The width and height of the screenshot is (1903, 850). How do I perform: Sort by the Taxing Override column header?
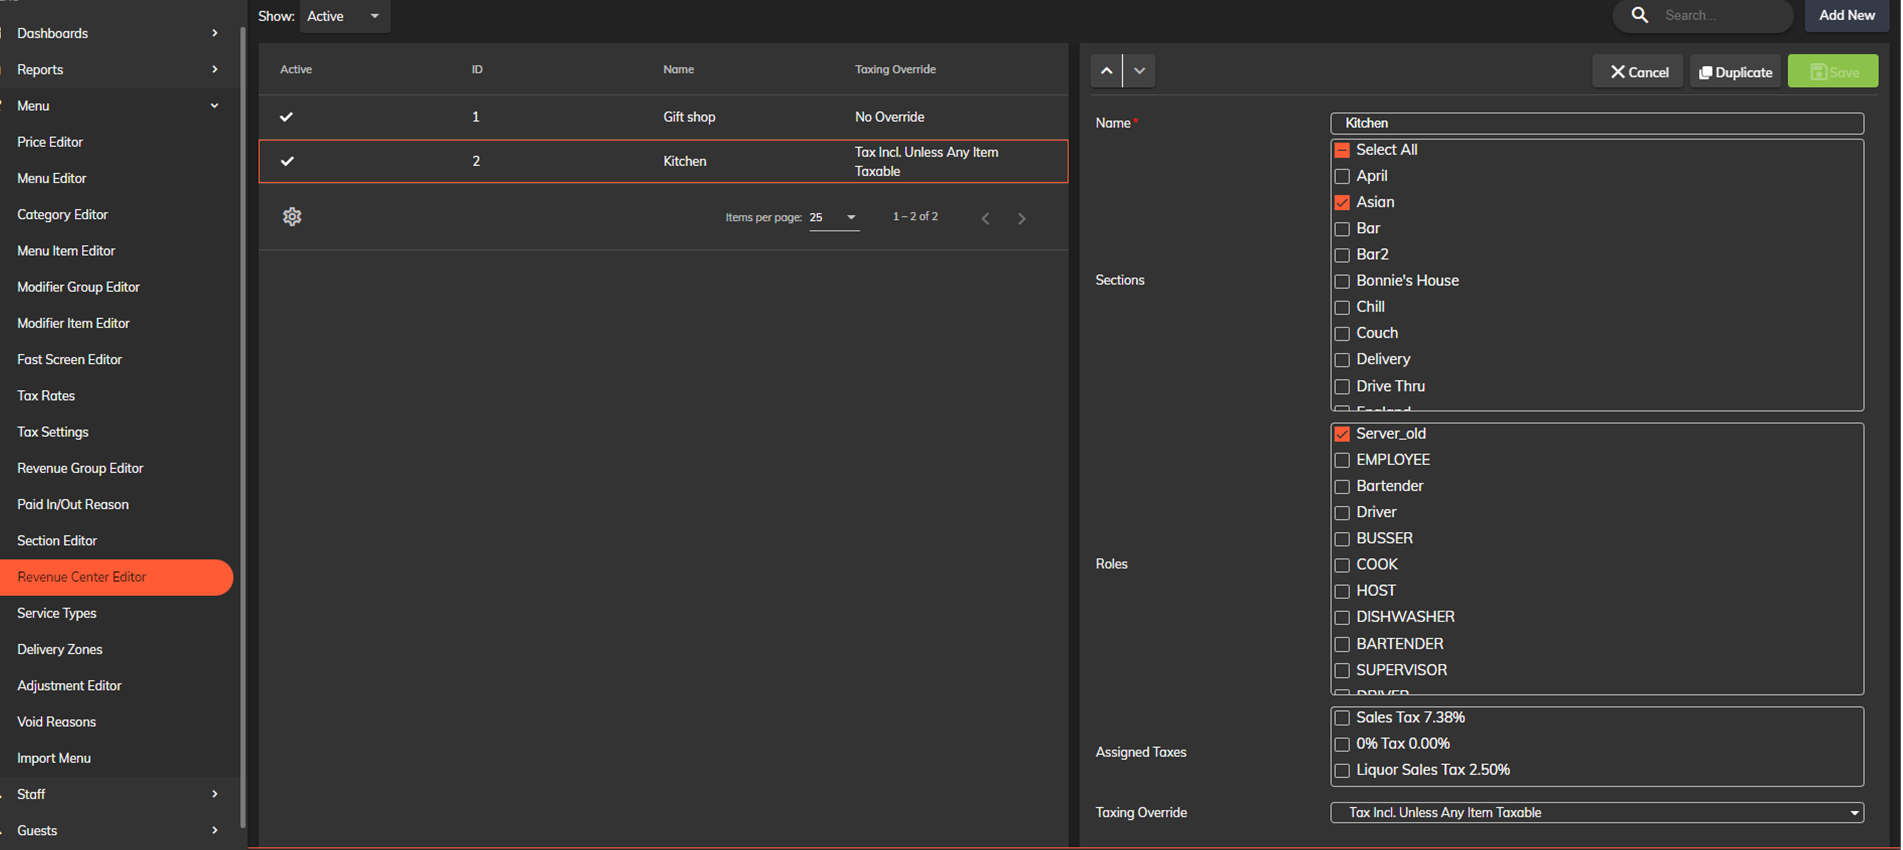[895, 69]
